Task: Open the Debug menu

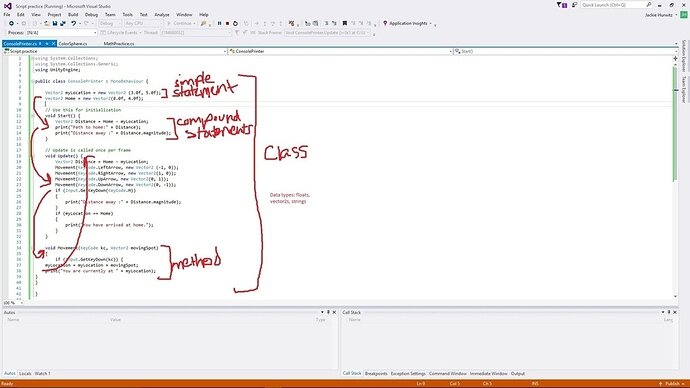Action: (x=91, y=15)
